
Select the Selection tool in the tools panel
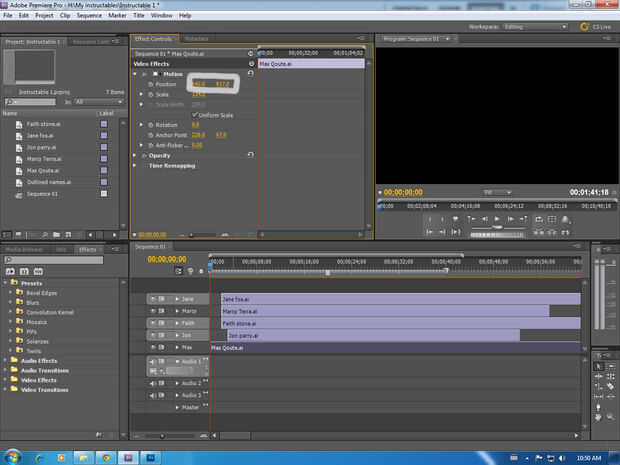598,366
